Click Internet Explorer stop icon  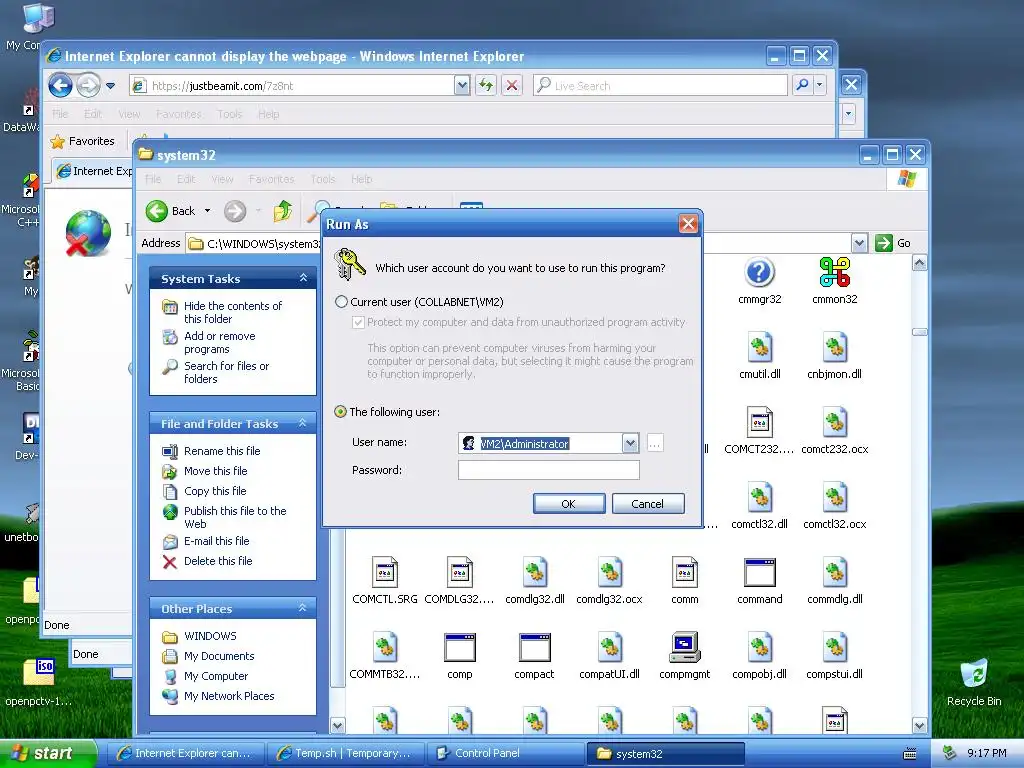click(512, 86)
